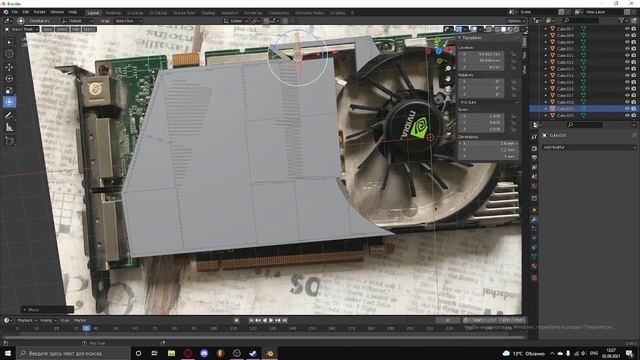Open the timeline Marker menu
This screenshot has height=360, width=640.
pyautogui.click(x=80, y=320)
